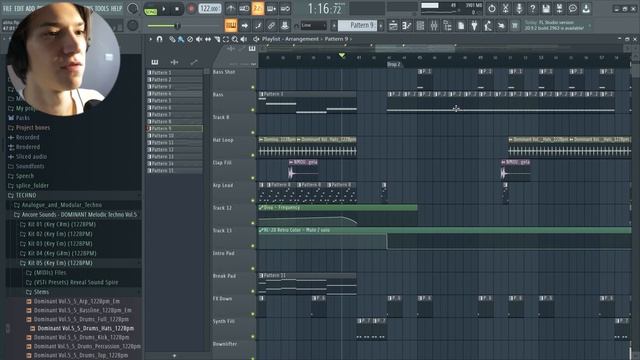Select the playlist Slip tool
The width and height of the screenshot is (640, 360).
pos(208,39)
